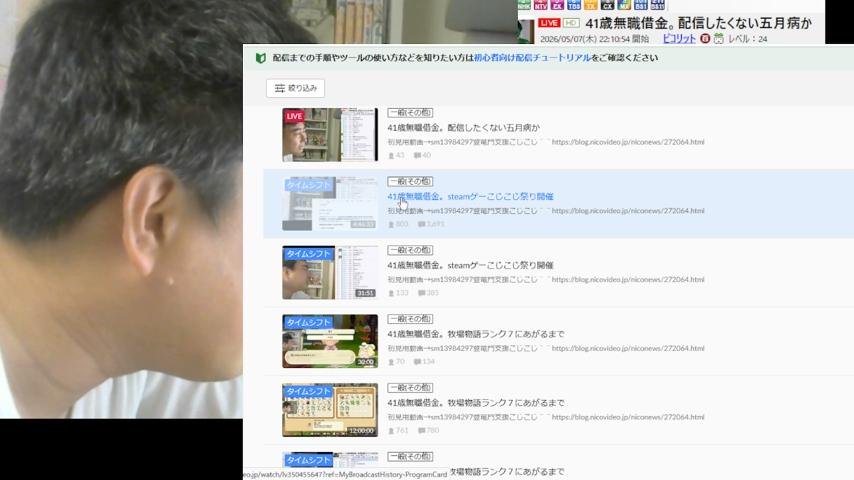Click the 一般(その他) tag in the 30:00 row

point(410,319)
